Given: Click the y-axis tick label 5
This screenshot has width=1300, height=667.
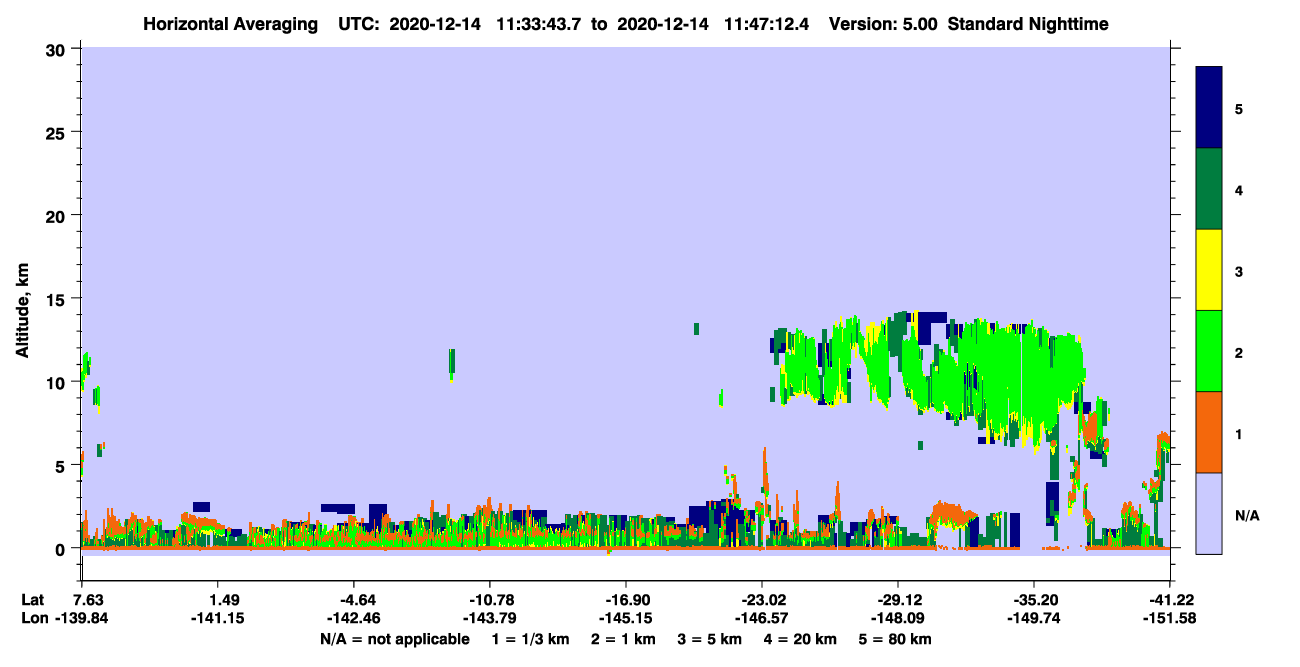Looking at the screenshot, I should pos(63,465).
